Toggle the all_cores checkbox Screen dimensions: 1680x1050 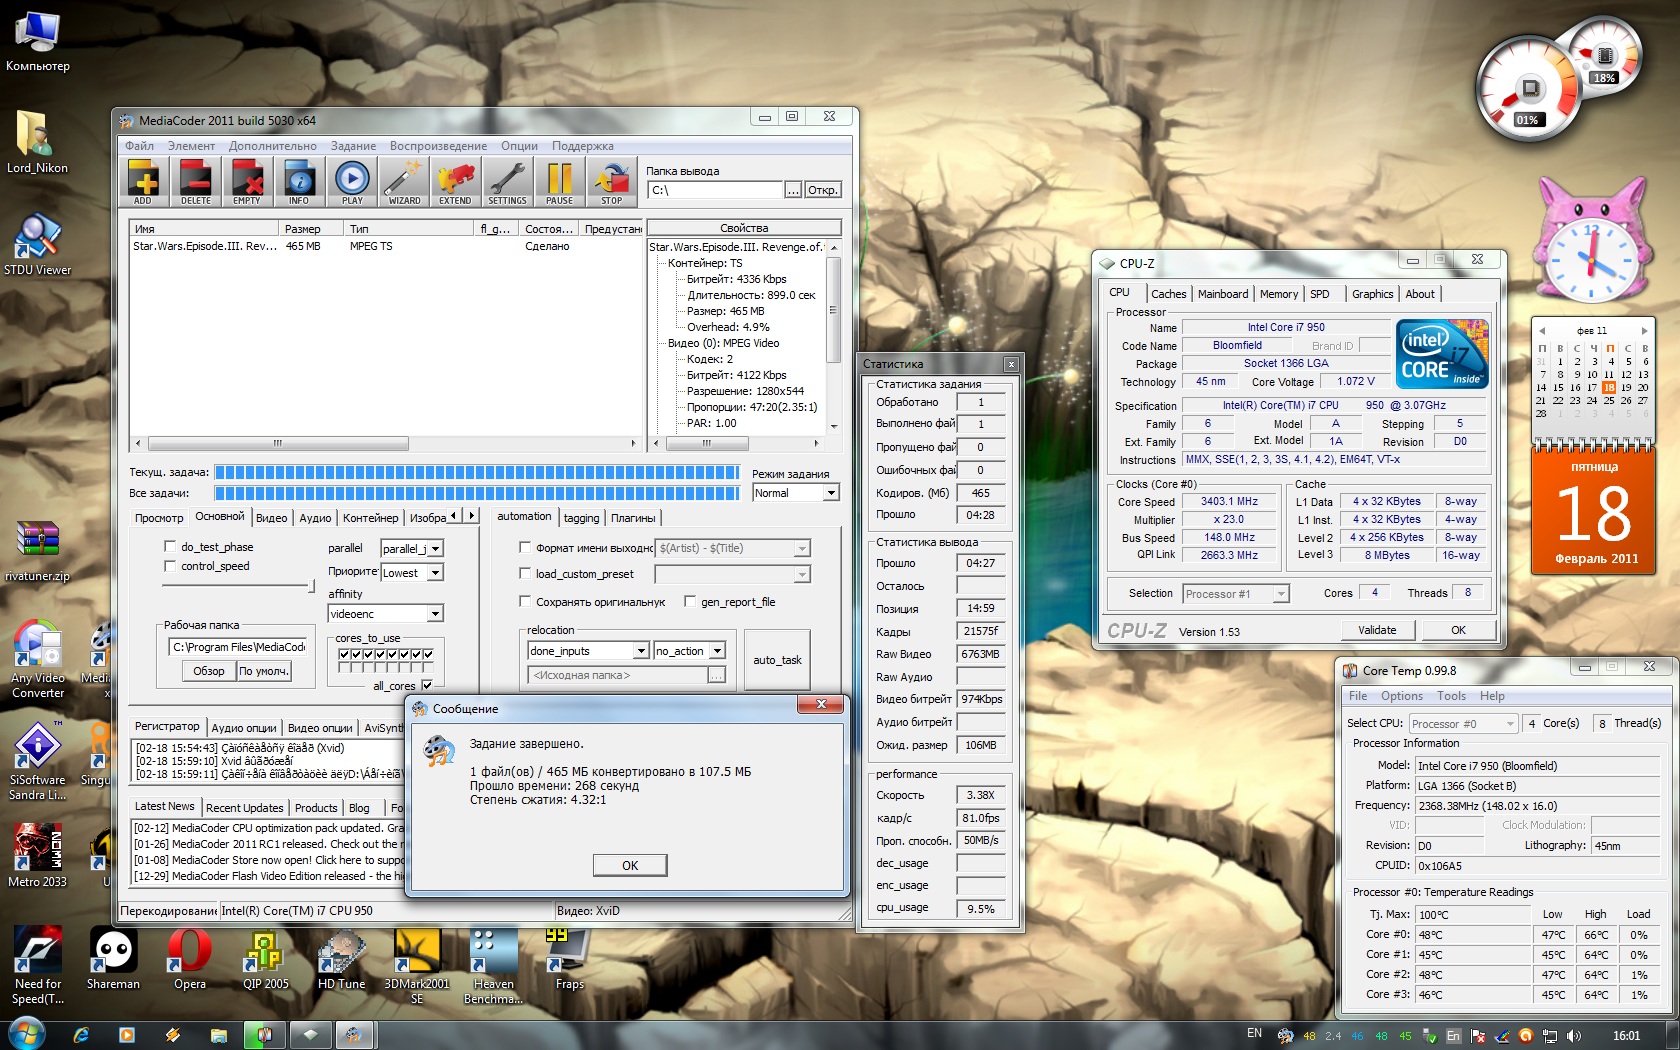pyautogui.click(x=427, y=686)
